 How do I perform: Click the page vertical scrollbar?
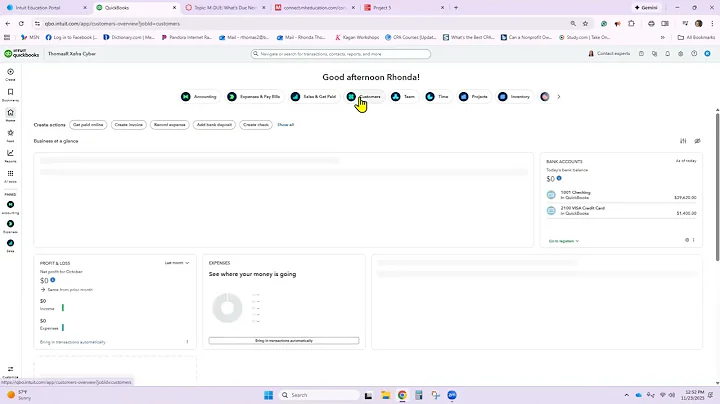coord(717,186)
